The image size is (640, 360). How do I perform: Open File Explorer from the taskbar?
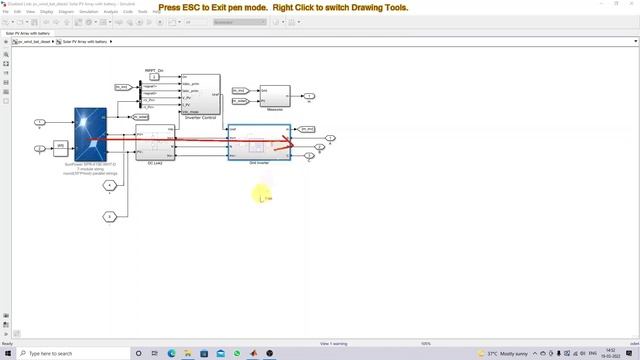pyautogui.click(x=188, y=353)
